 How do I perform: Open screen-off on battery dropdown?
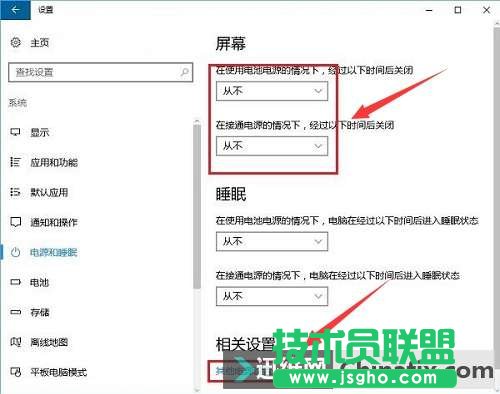272,91
